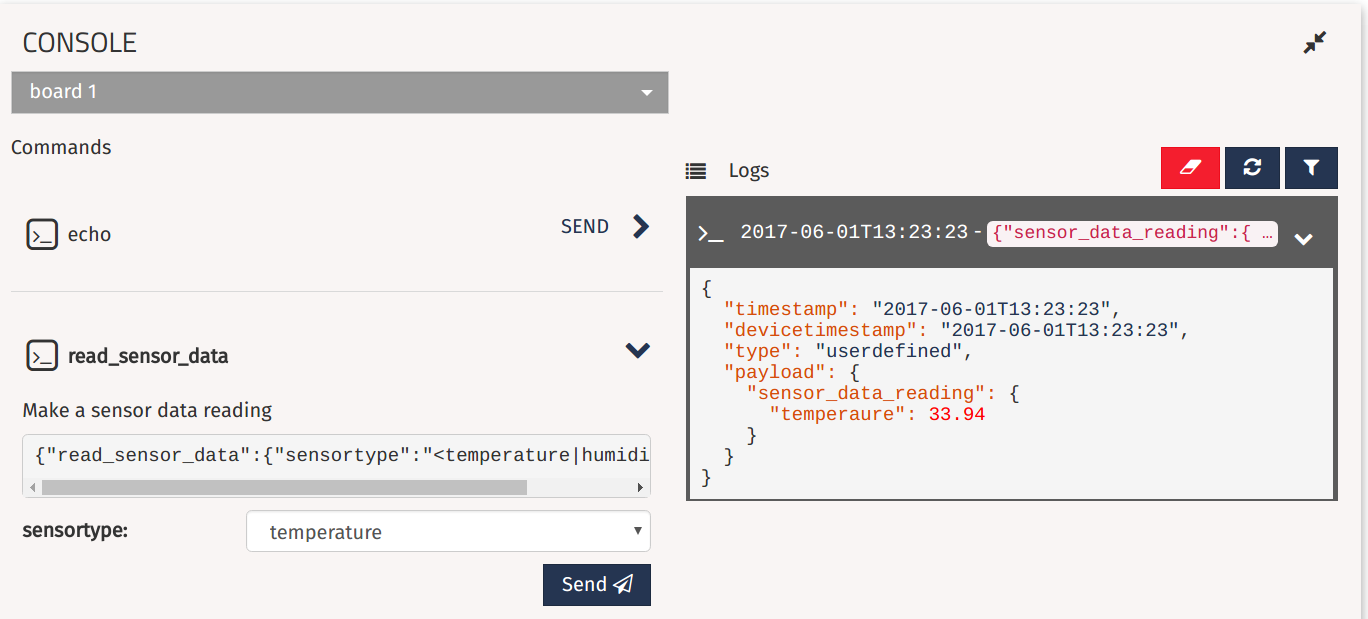This screenshot has width=1368, height=619.
Task: Click the log entry prompt icon
Action: (x=710, y=234)
